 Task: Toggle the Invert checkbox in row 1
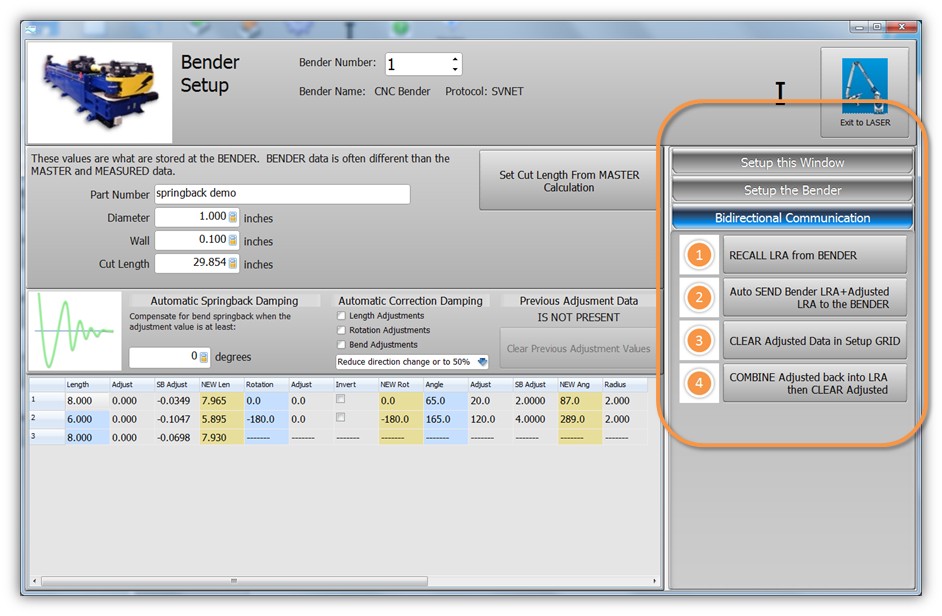341,400
